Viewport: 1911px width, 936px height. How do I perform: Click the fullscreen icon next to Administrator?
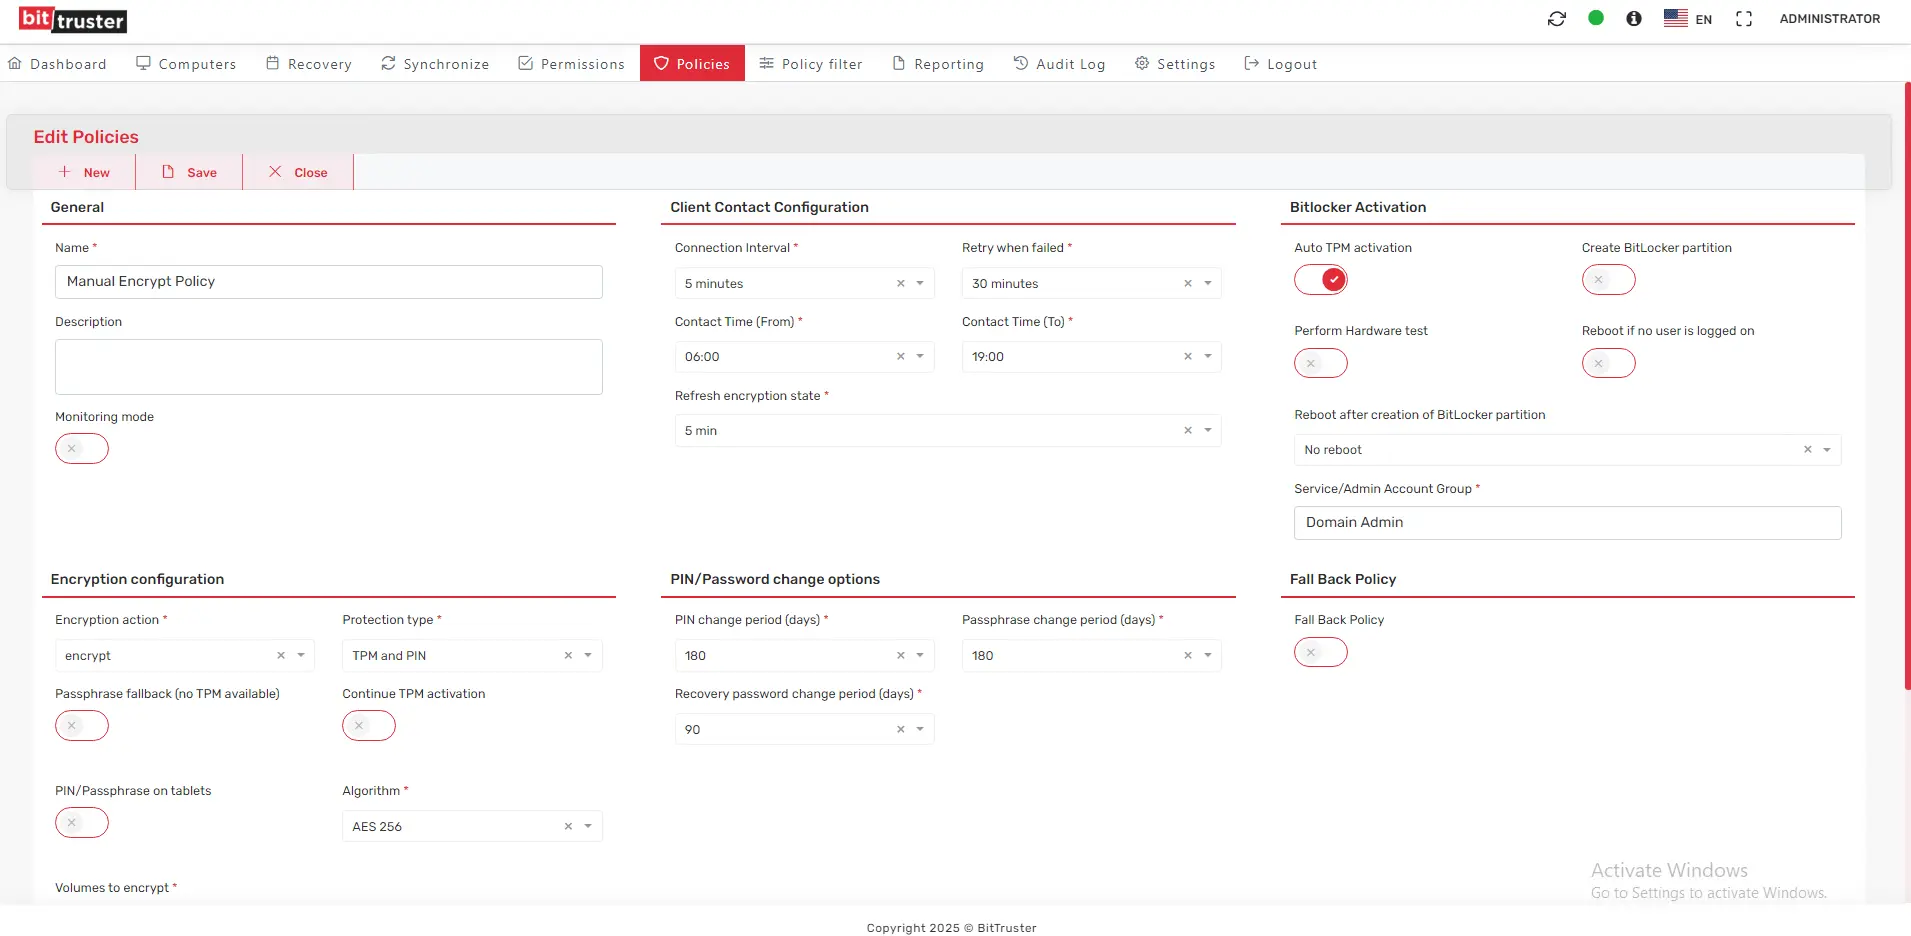[x=1744, y=18]
